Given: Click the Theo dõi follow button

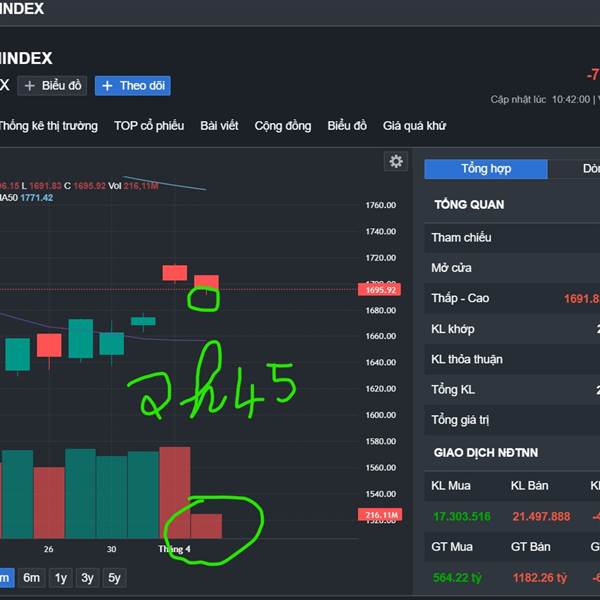Looking at the screenshot, I should point(132,86).
